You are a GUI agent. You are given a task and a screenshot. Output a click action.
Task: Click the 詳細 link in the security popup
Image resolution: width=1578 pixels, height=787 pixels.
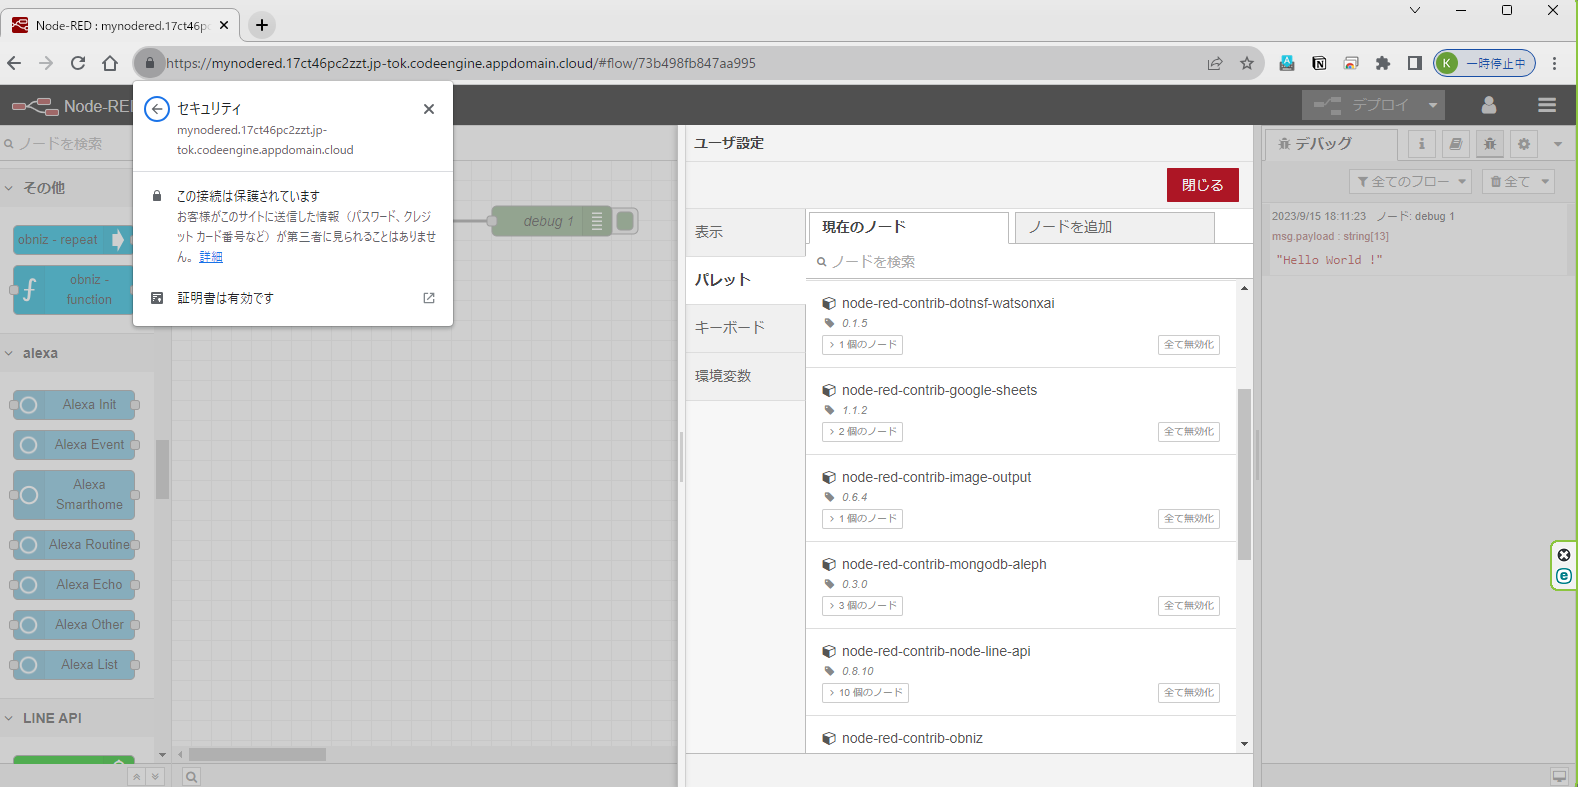coord(211,257)
